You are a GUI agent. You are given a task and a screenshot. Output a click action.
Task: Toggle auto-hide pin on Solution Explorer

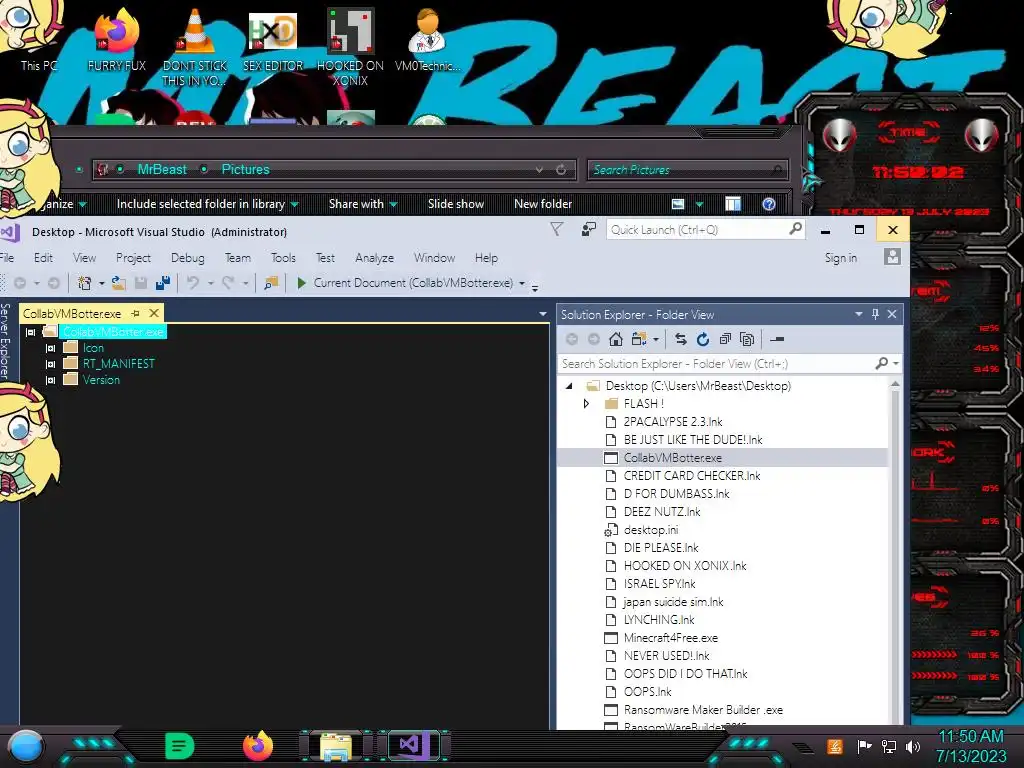tap(875, 314)
